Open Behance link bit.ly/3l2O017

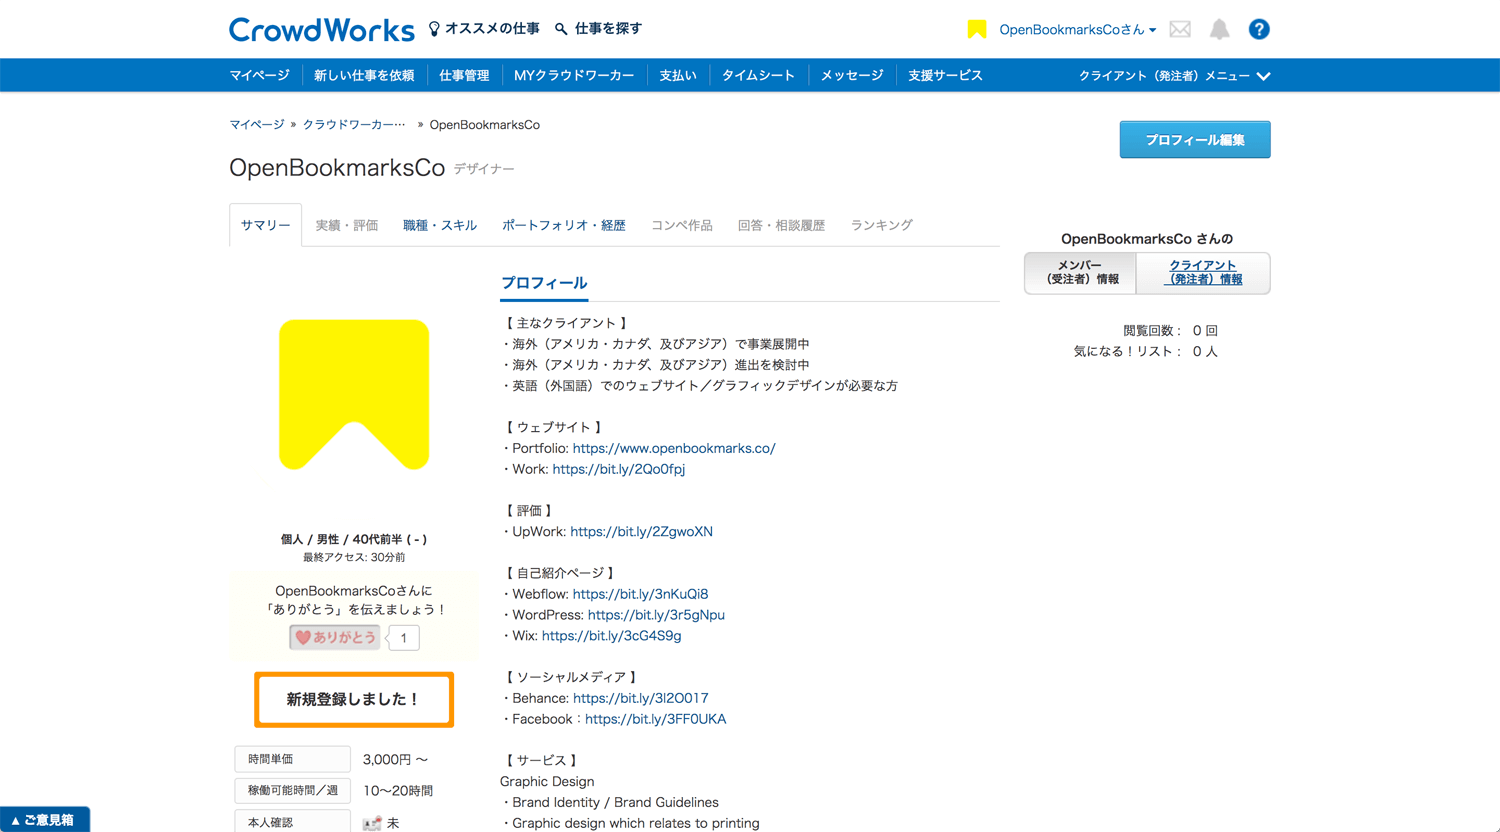(640, 698)
